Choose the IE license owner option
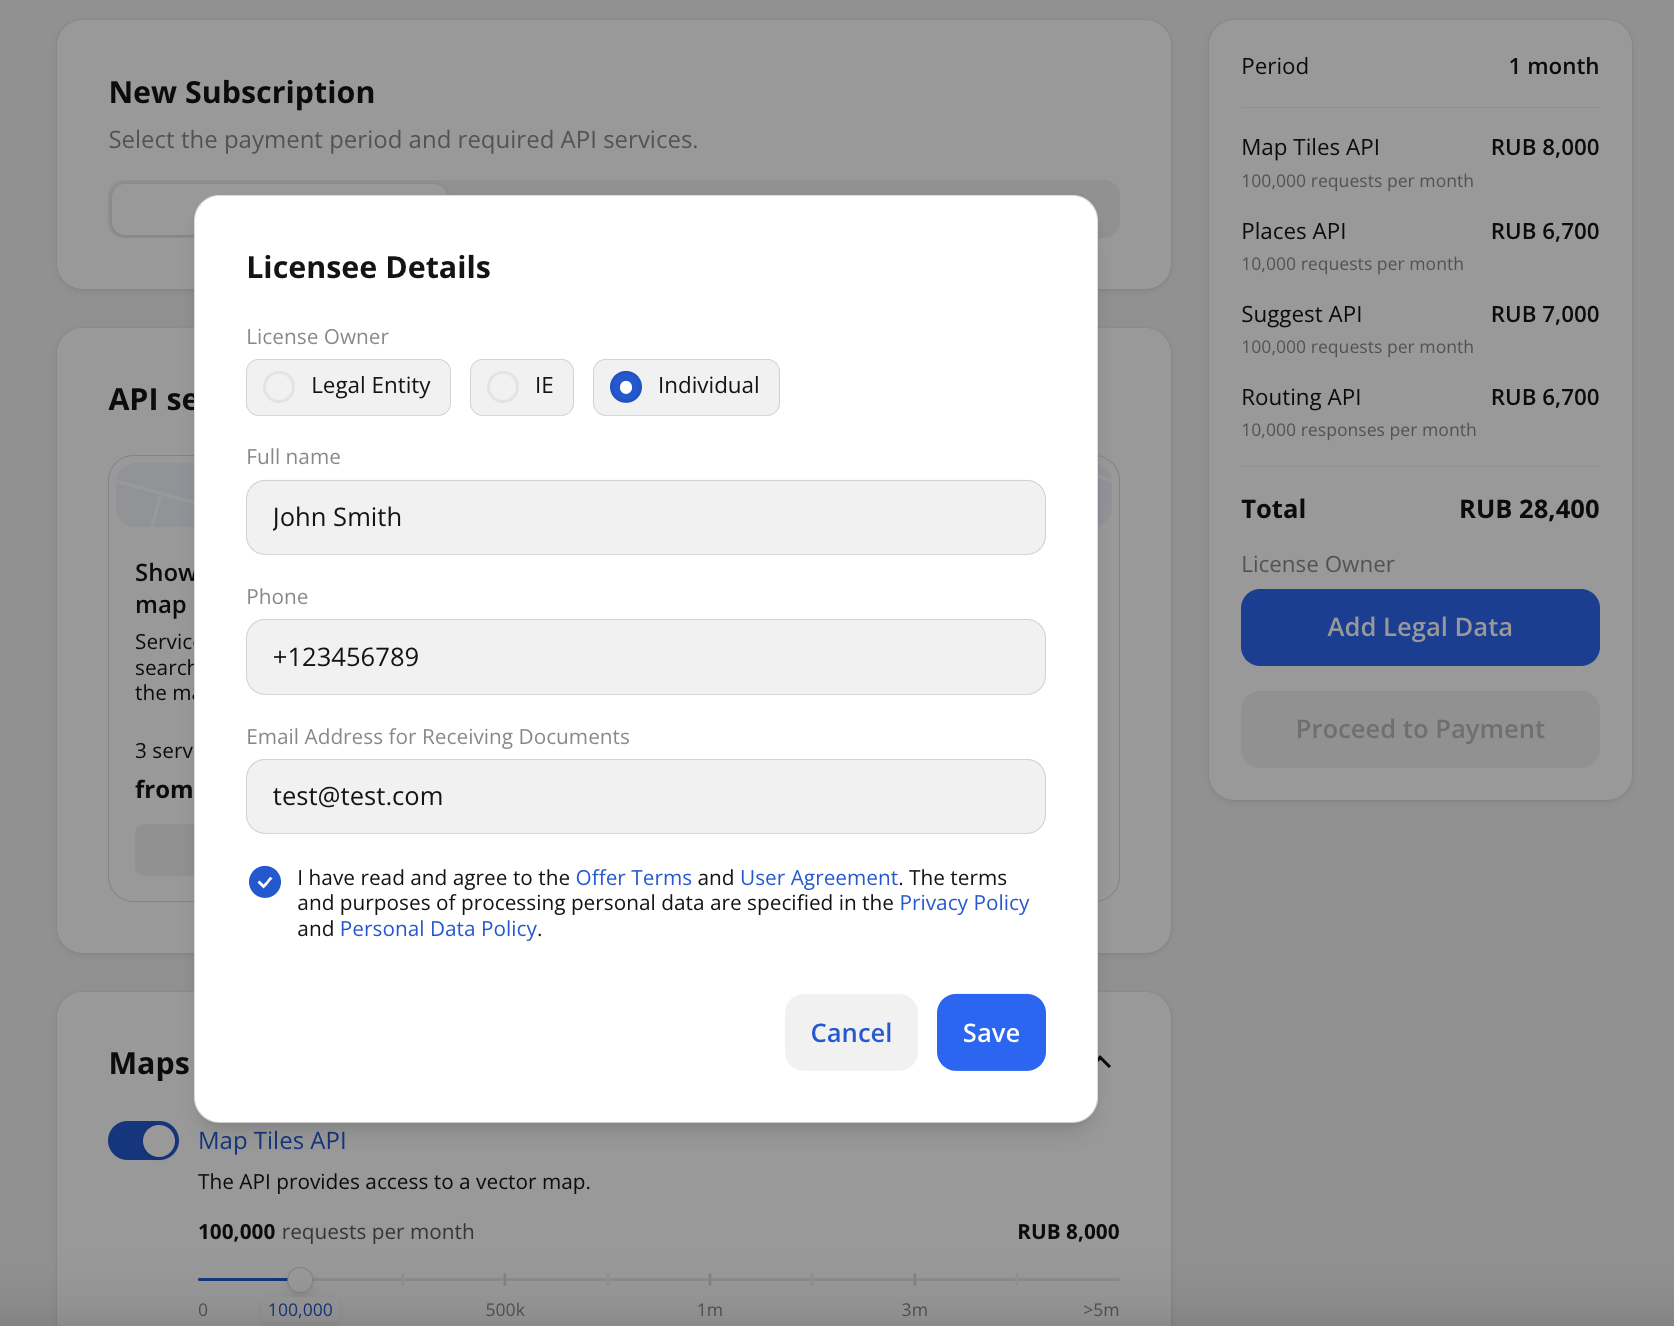The image size is (1674, 1326). (503, 387)
